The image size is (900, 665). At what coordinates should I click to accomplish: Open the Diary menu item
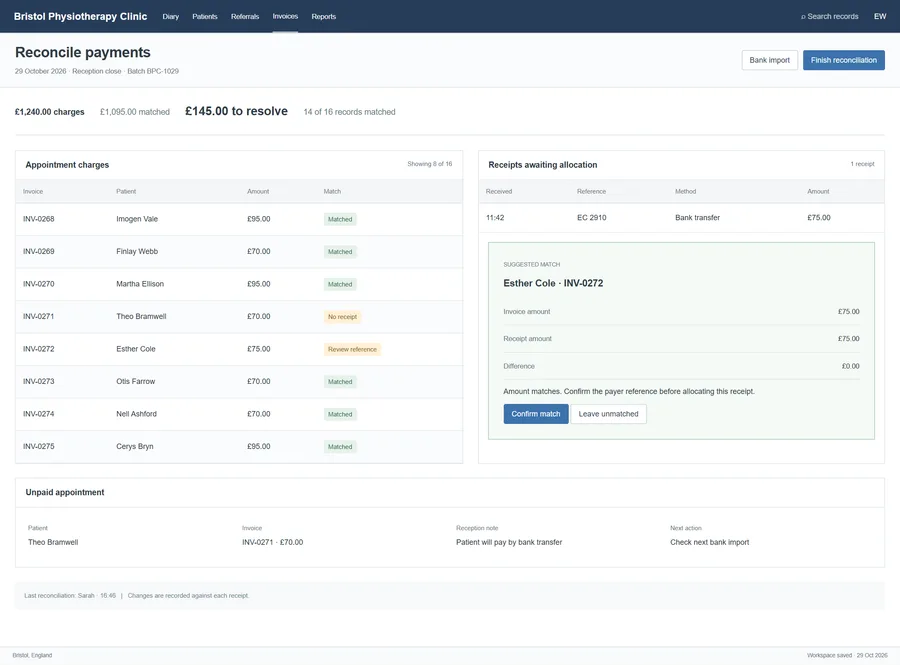pos(170,17)
